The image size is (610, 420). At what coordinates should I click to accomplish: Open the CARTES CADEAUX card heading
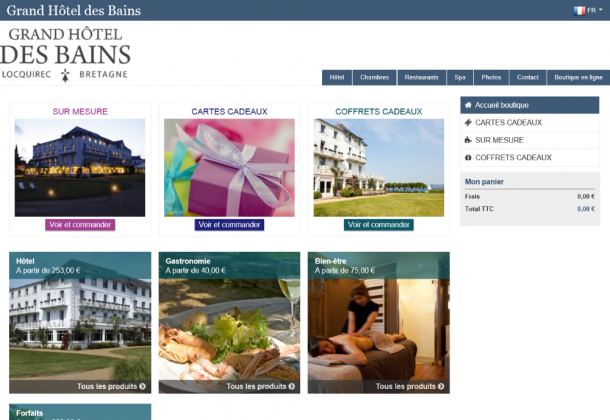point(230,112)
